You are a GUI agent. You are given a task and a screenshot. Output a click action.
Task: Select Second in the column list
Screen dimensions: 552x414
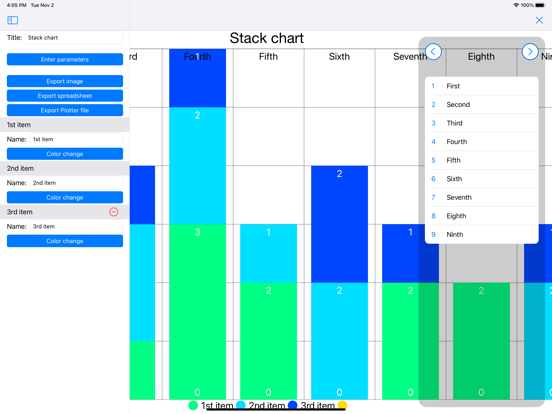coord(482,105)
